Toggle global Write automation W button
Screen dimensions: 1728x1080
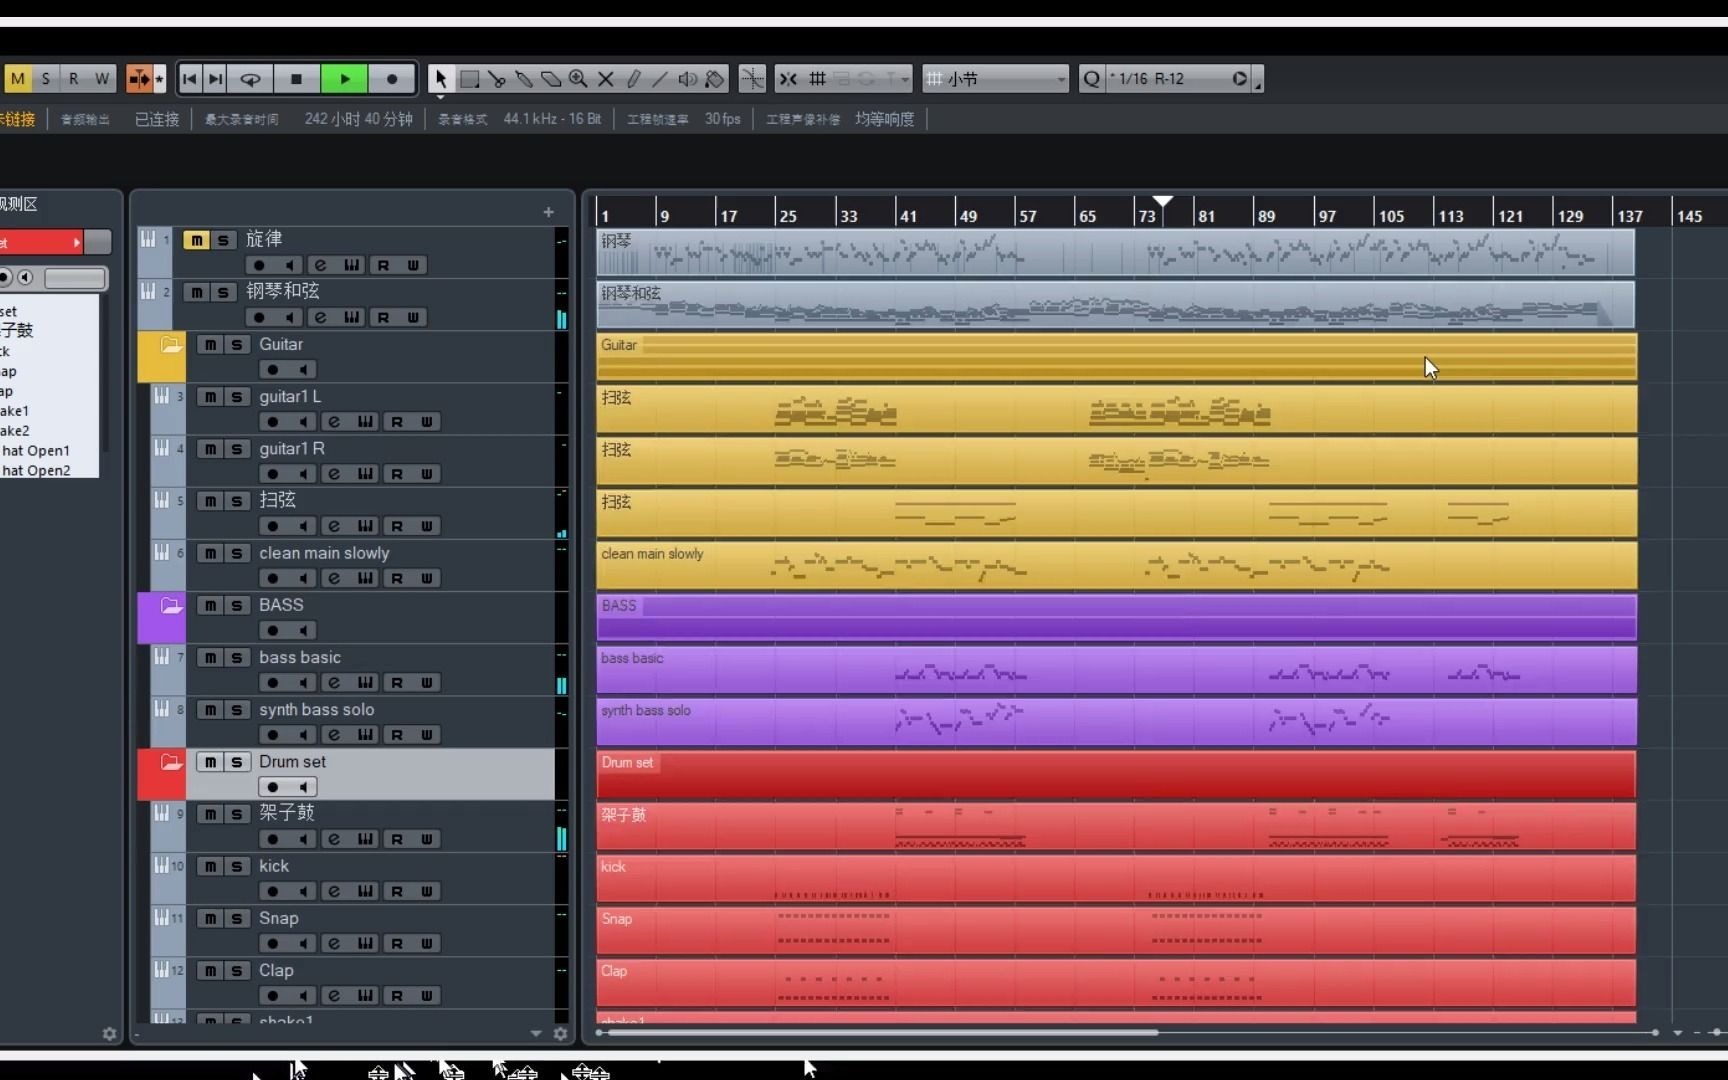[102, 79]
